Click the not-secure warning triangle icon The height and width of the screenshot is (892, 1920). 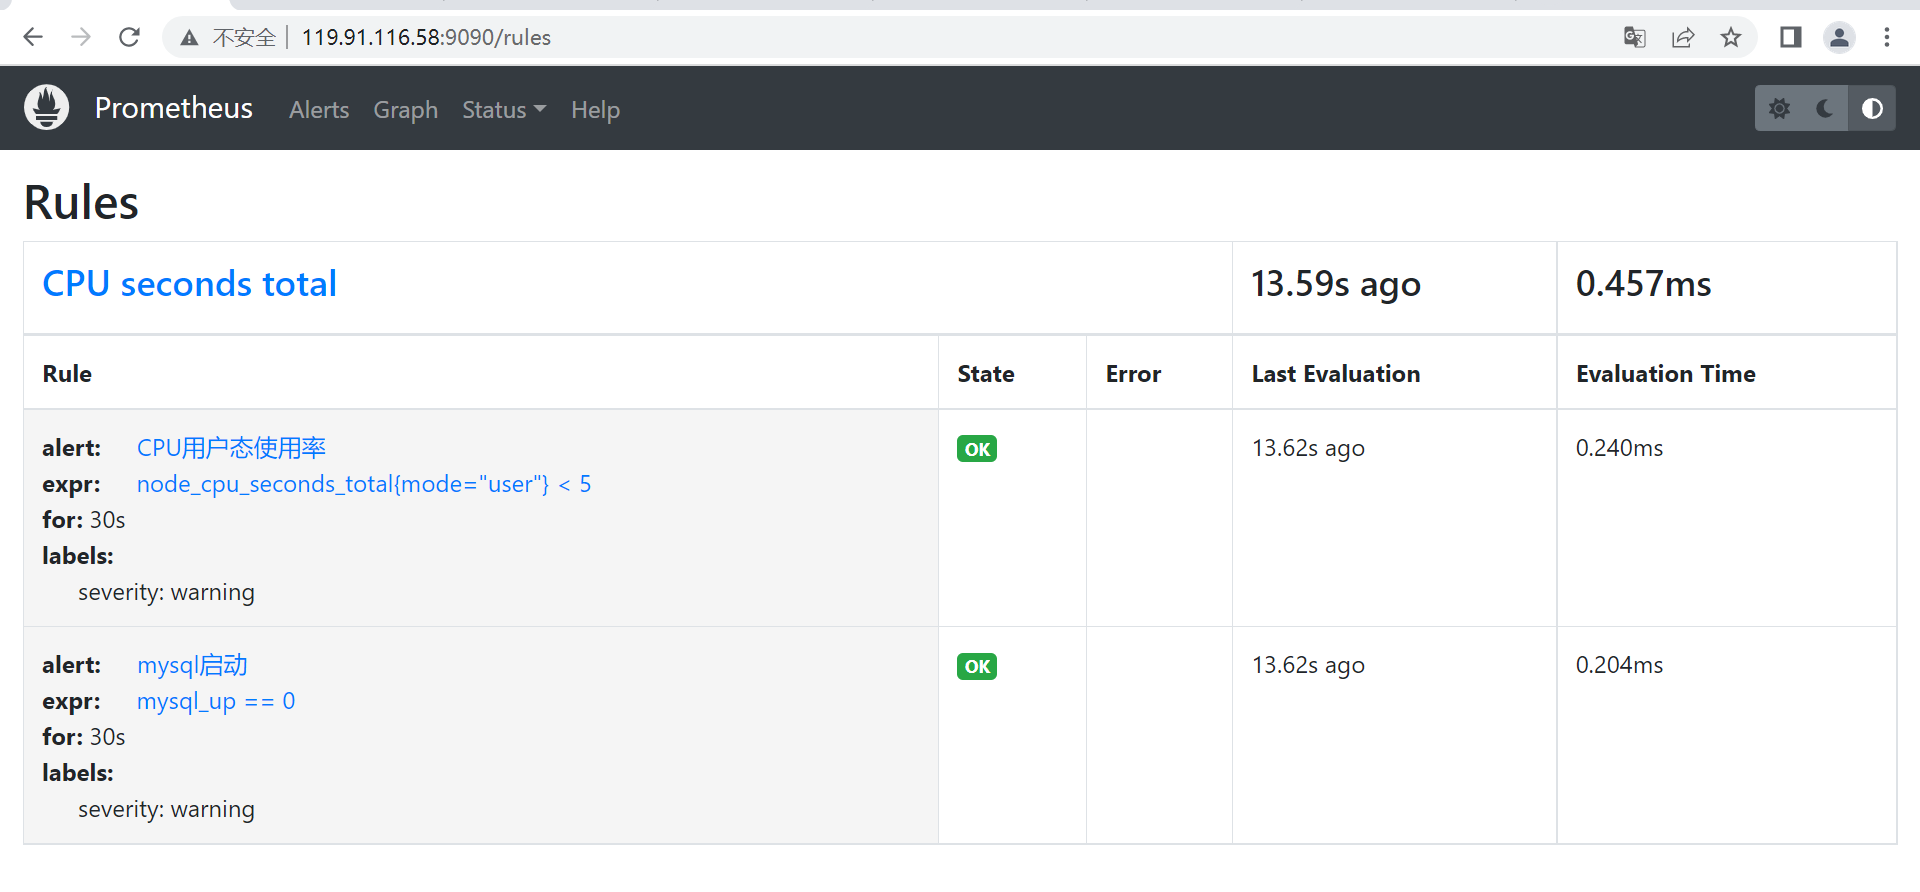189,38
